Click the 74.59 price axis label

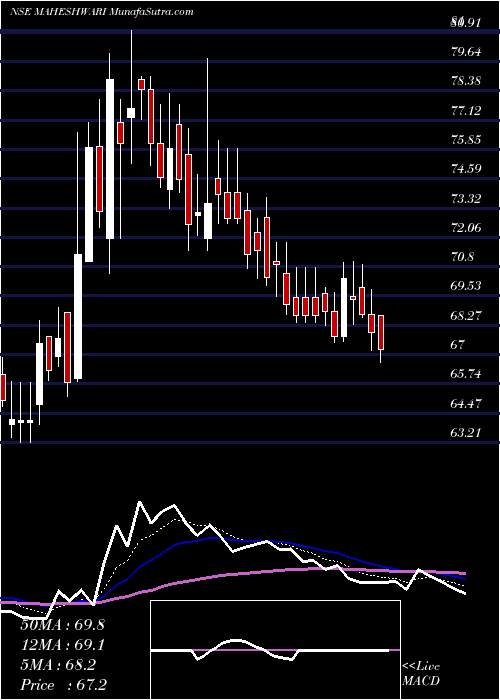[x=466, y=169]
